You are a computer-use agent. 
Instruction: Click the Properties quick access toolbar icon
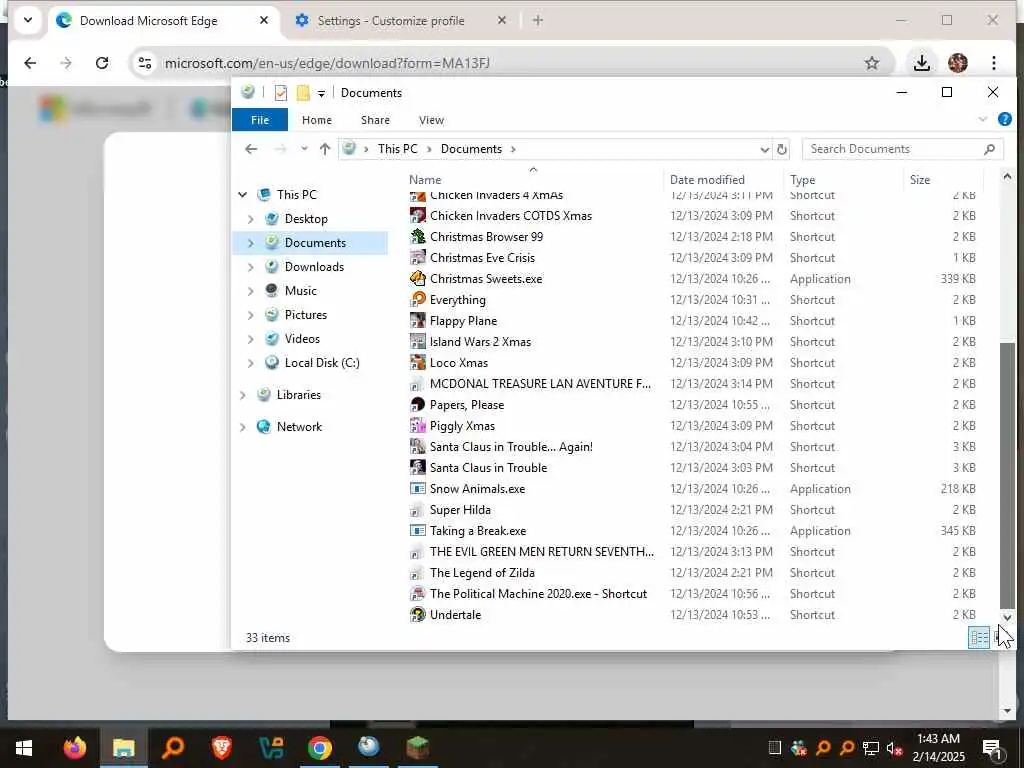[x=281, y=93]
